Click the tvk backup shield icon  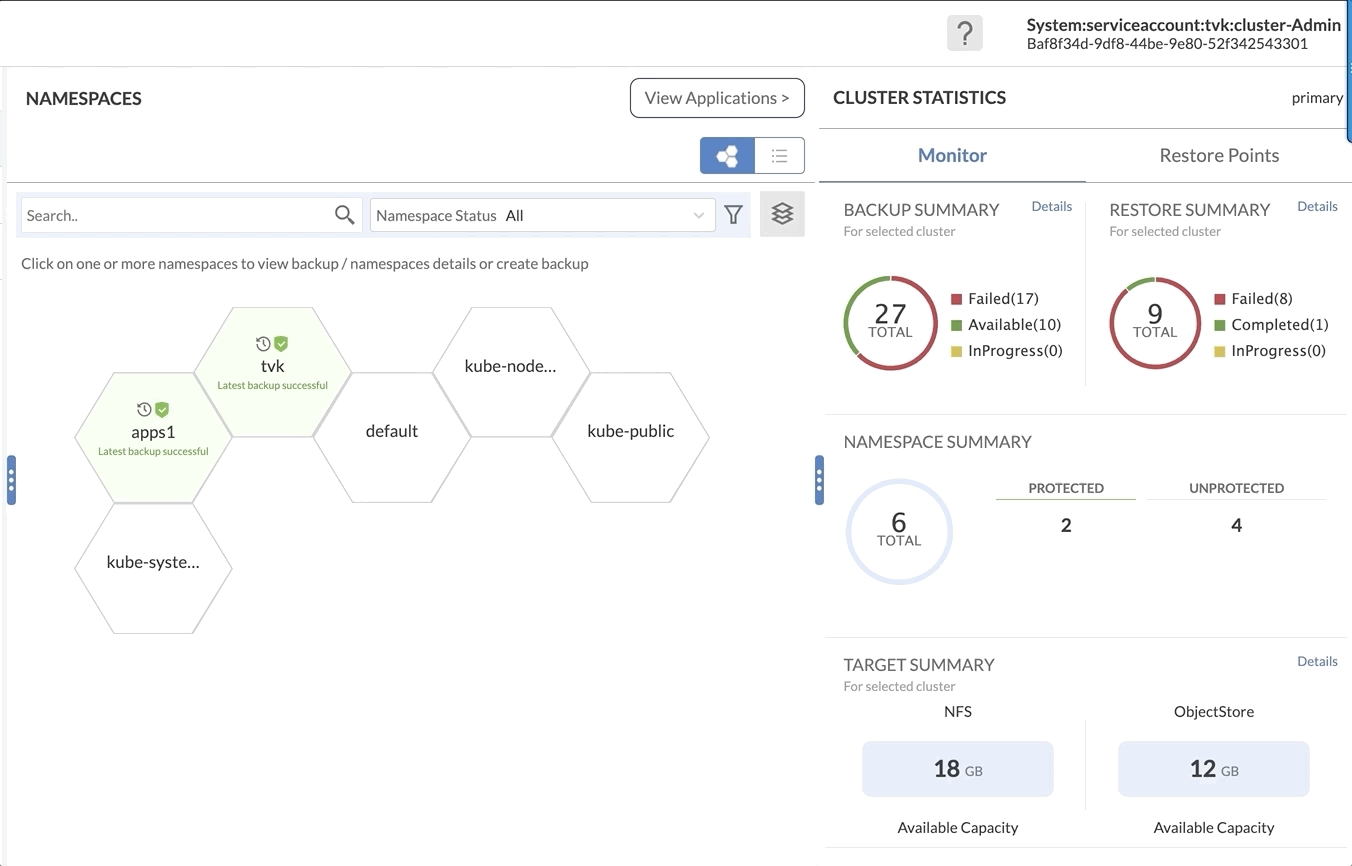coord(281,343)
